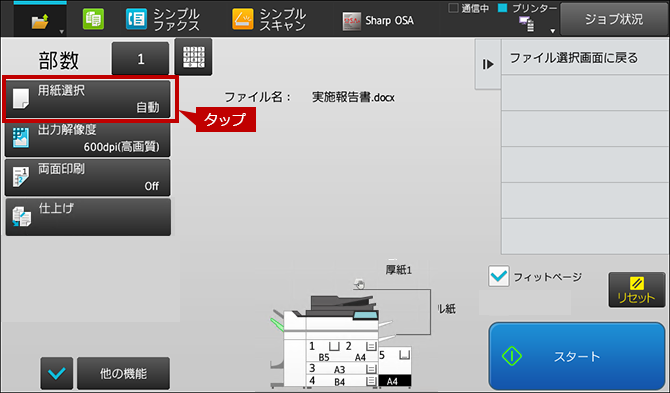Select paper tray 4 (B4) on diagram
Image resolution: width=670 pixels, height=393 pixels.
342,381
